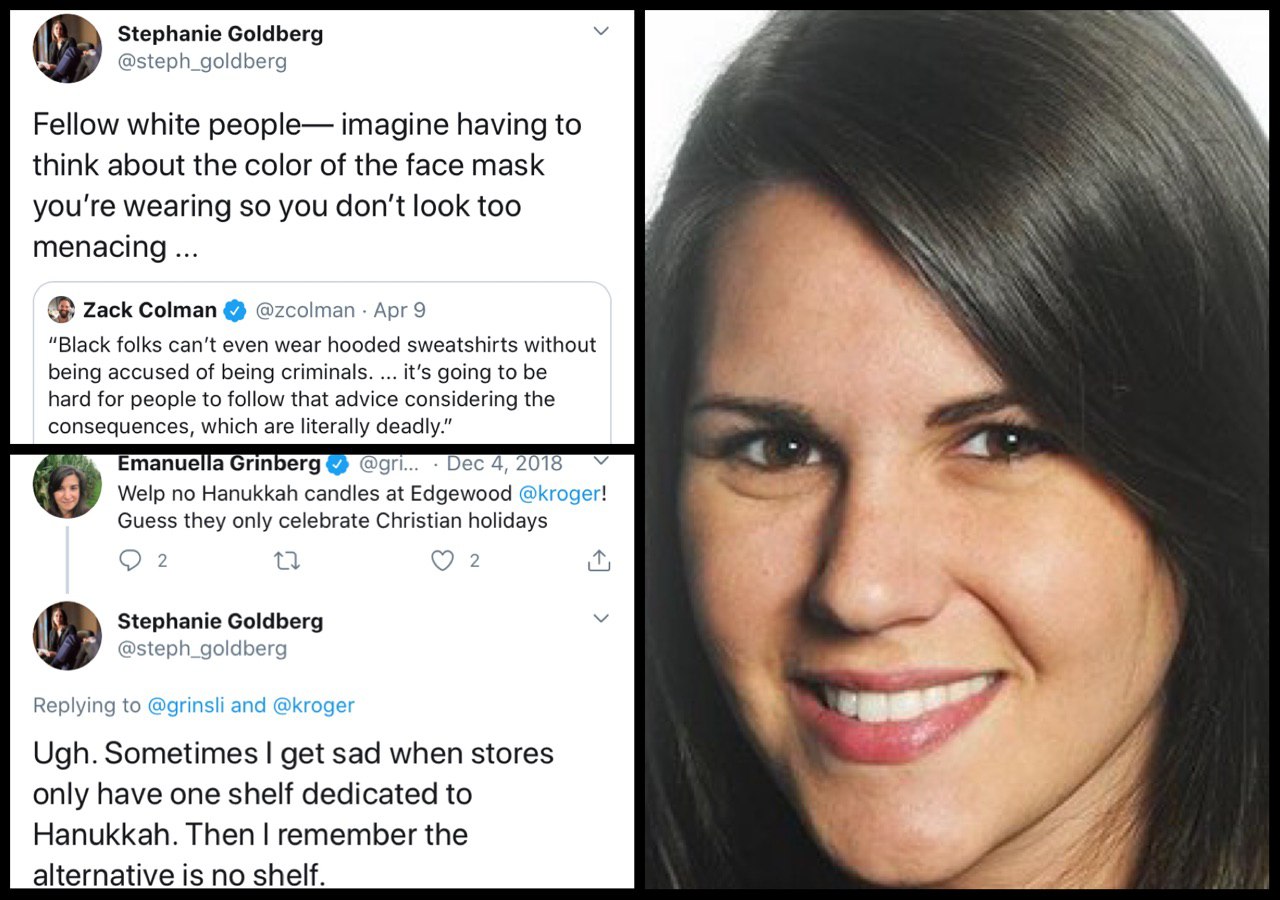Open @grinsli in the Replying to line
This screenshot has height=900, width=1280.
pos(186,705)
